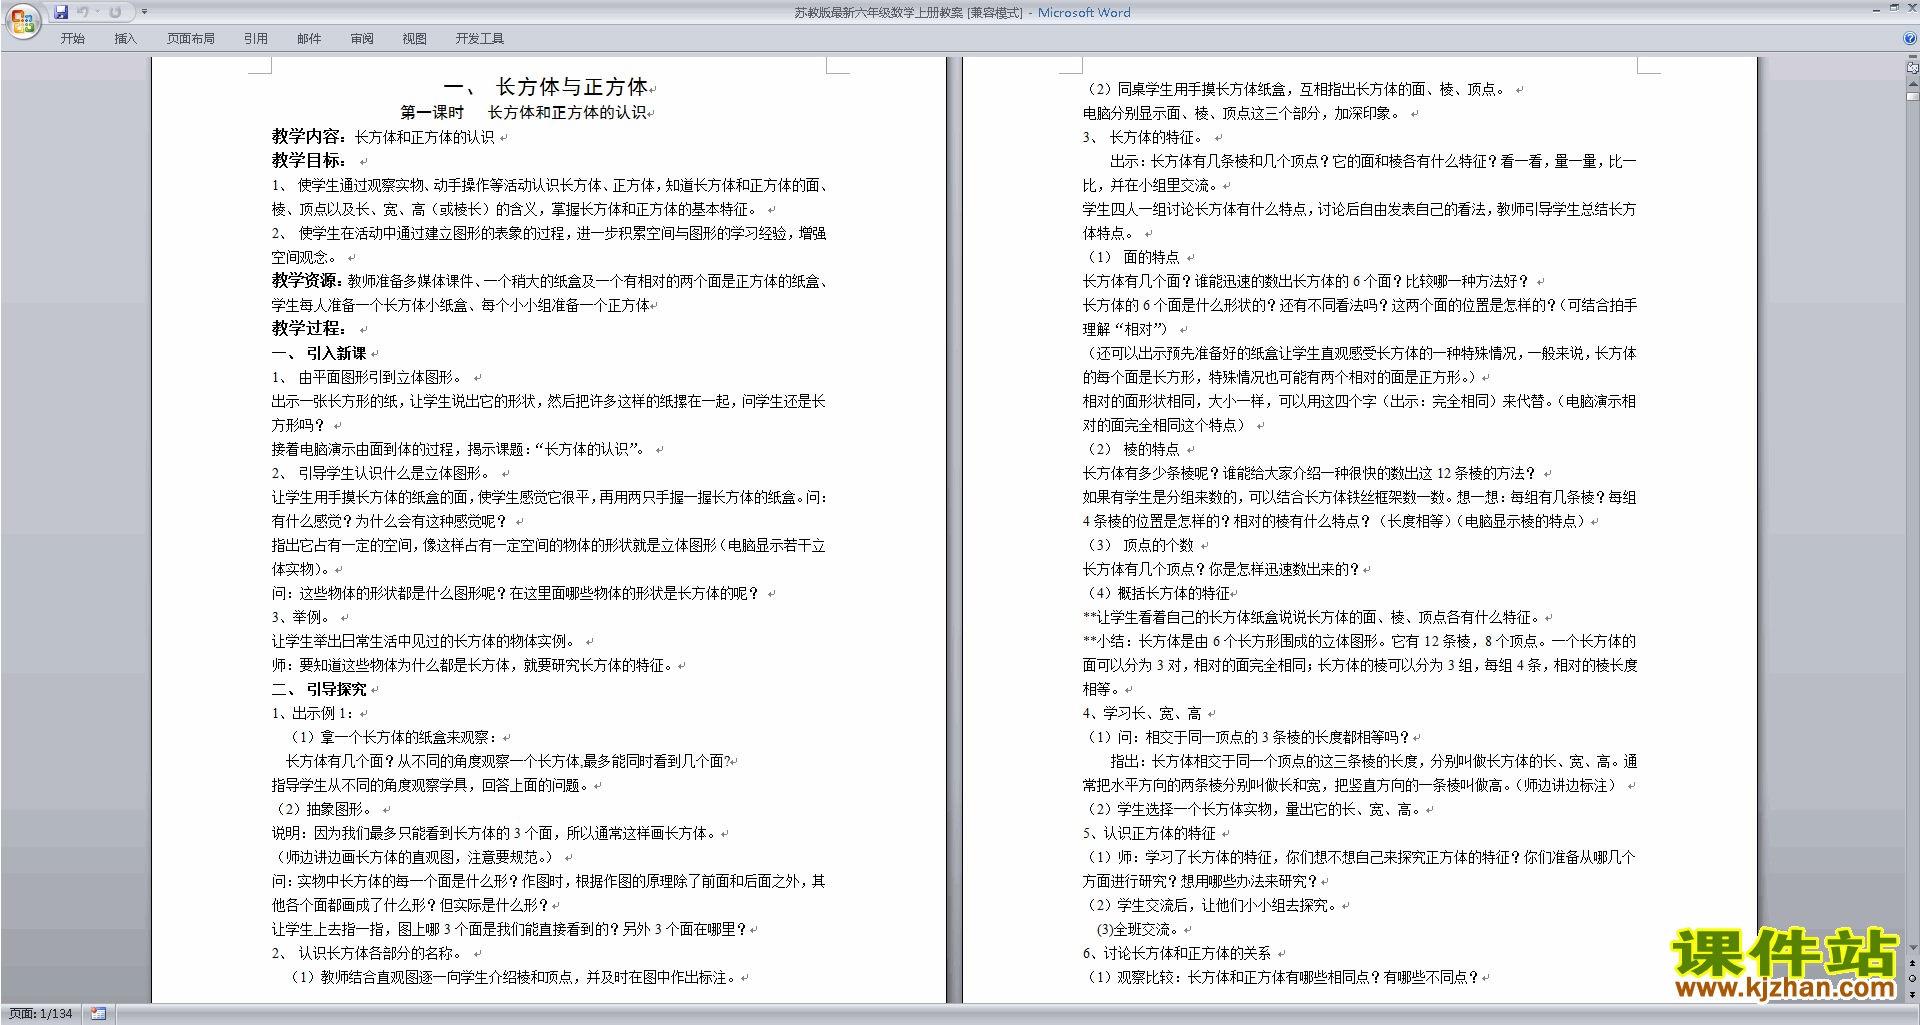Open the 开始 ribbon tab
The height and width of the screenshot is (1025, 1920).
coord(73,39)
